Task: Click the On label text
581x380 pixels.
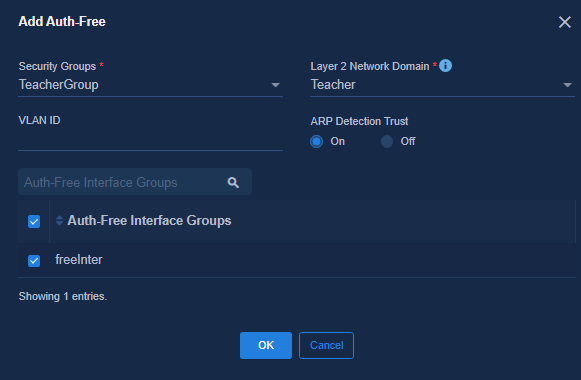Action: [x=338, y=141]
